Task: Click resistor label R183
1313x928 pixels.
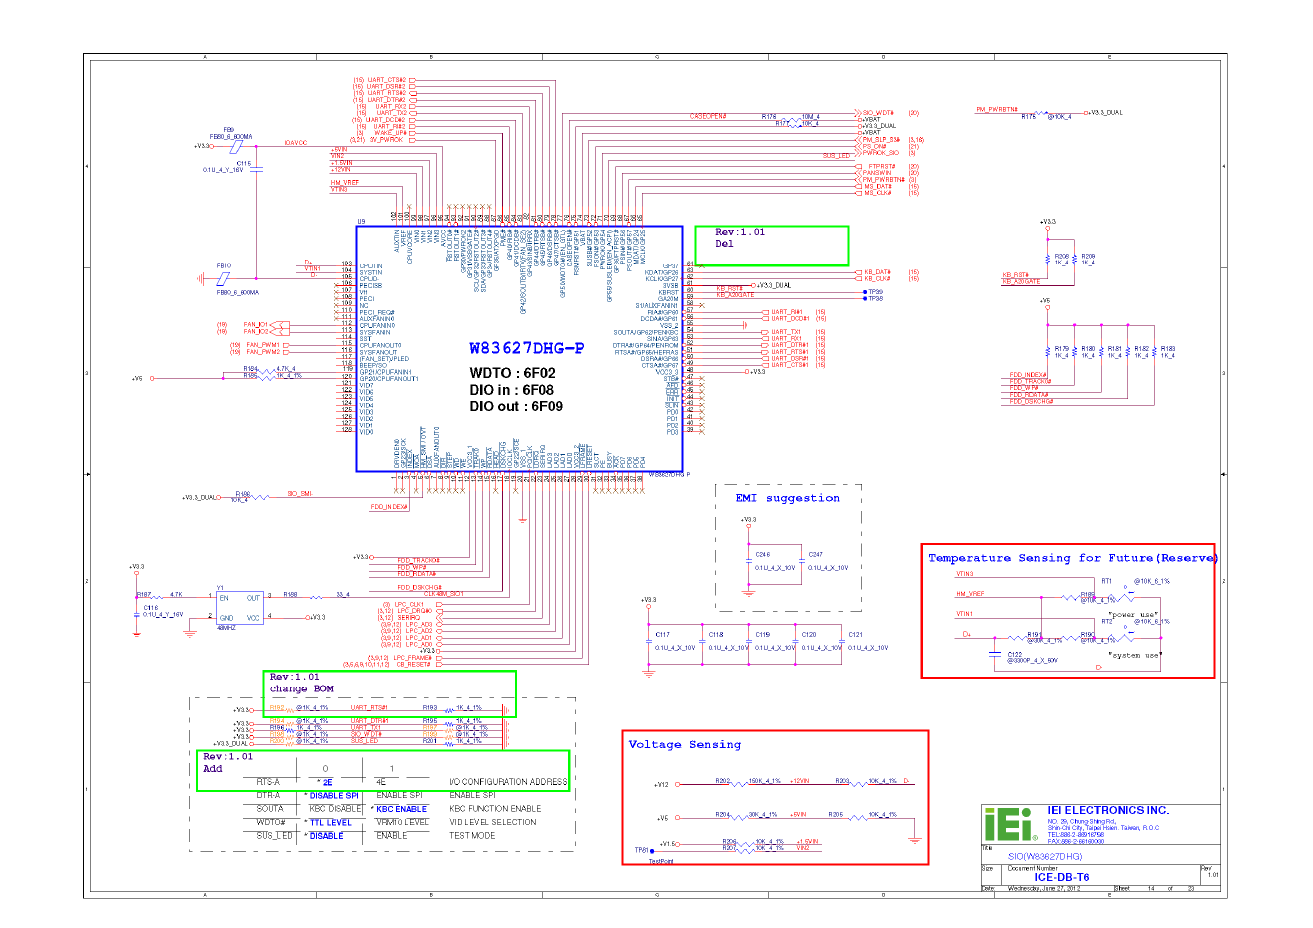Action: pyautogui.click(x=1168, y=349)
